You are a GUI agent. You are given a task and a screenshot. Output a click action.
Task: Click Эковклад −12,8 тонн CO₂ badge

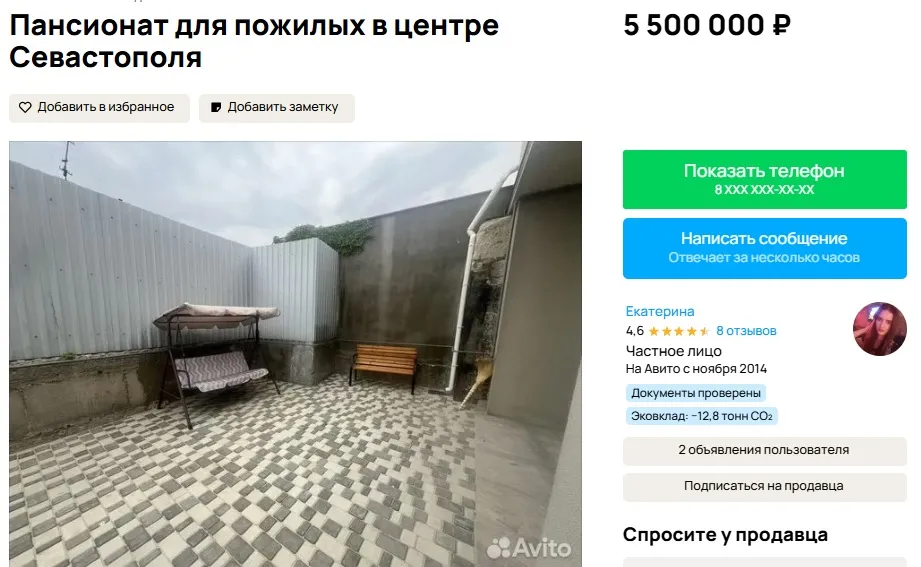(x=701, y=416)
